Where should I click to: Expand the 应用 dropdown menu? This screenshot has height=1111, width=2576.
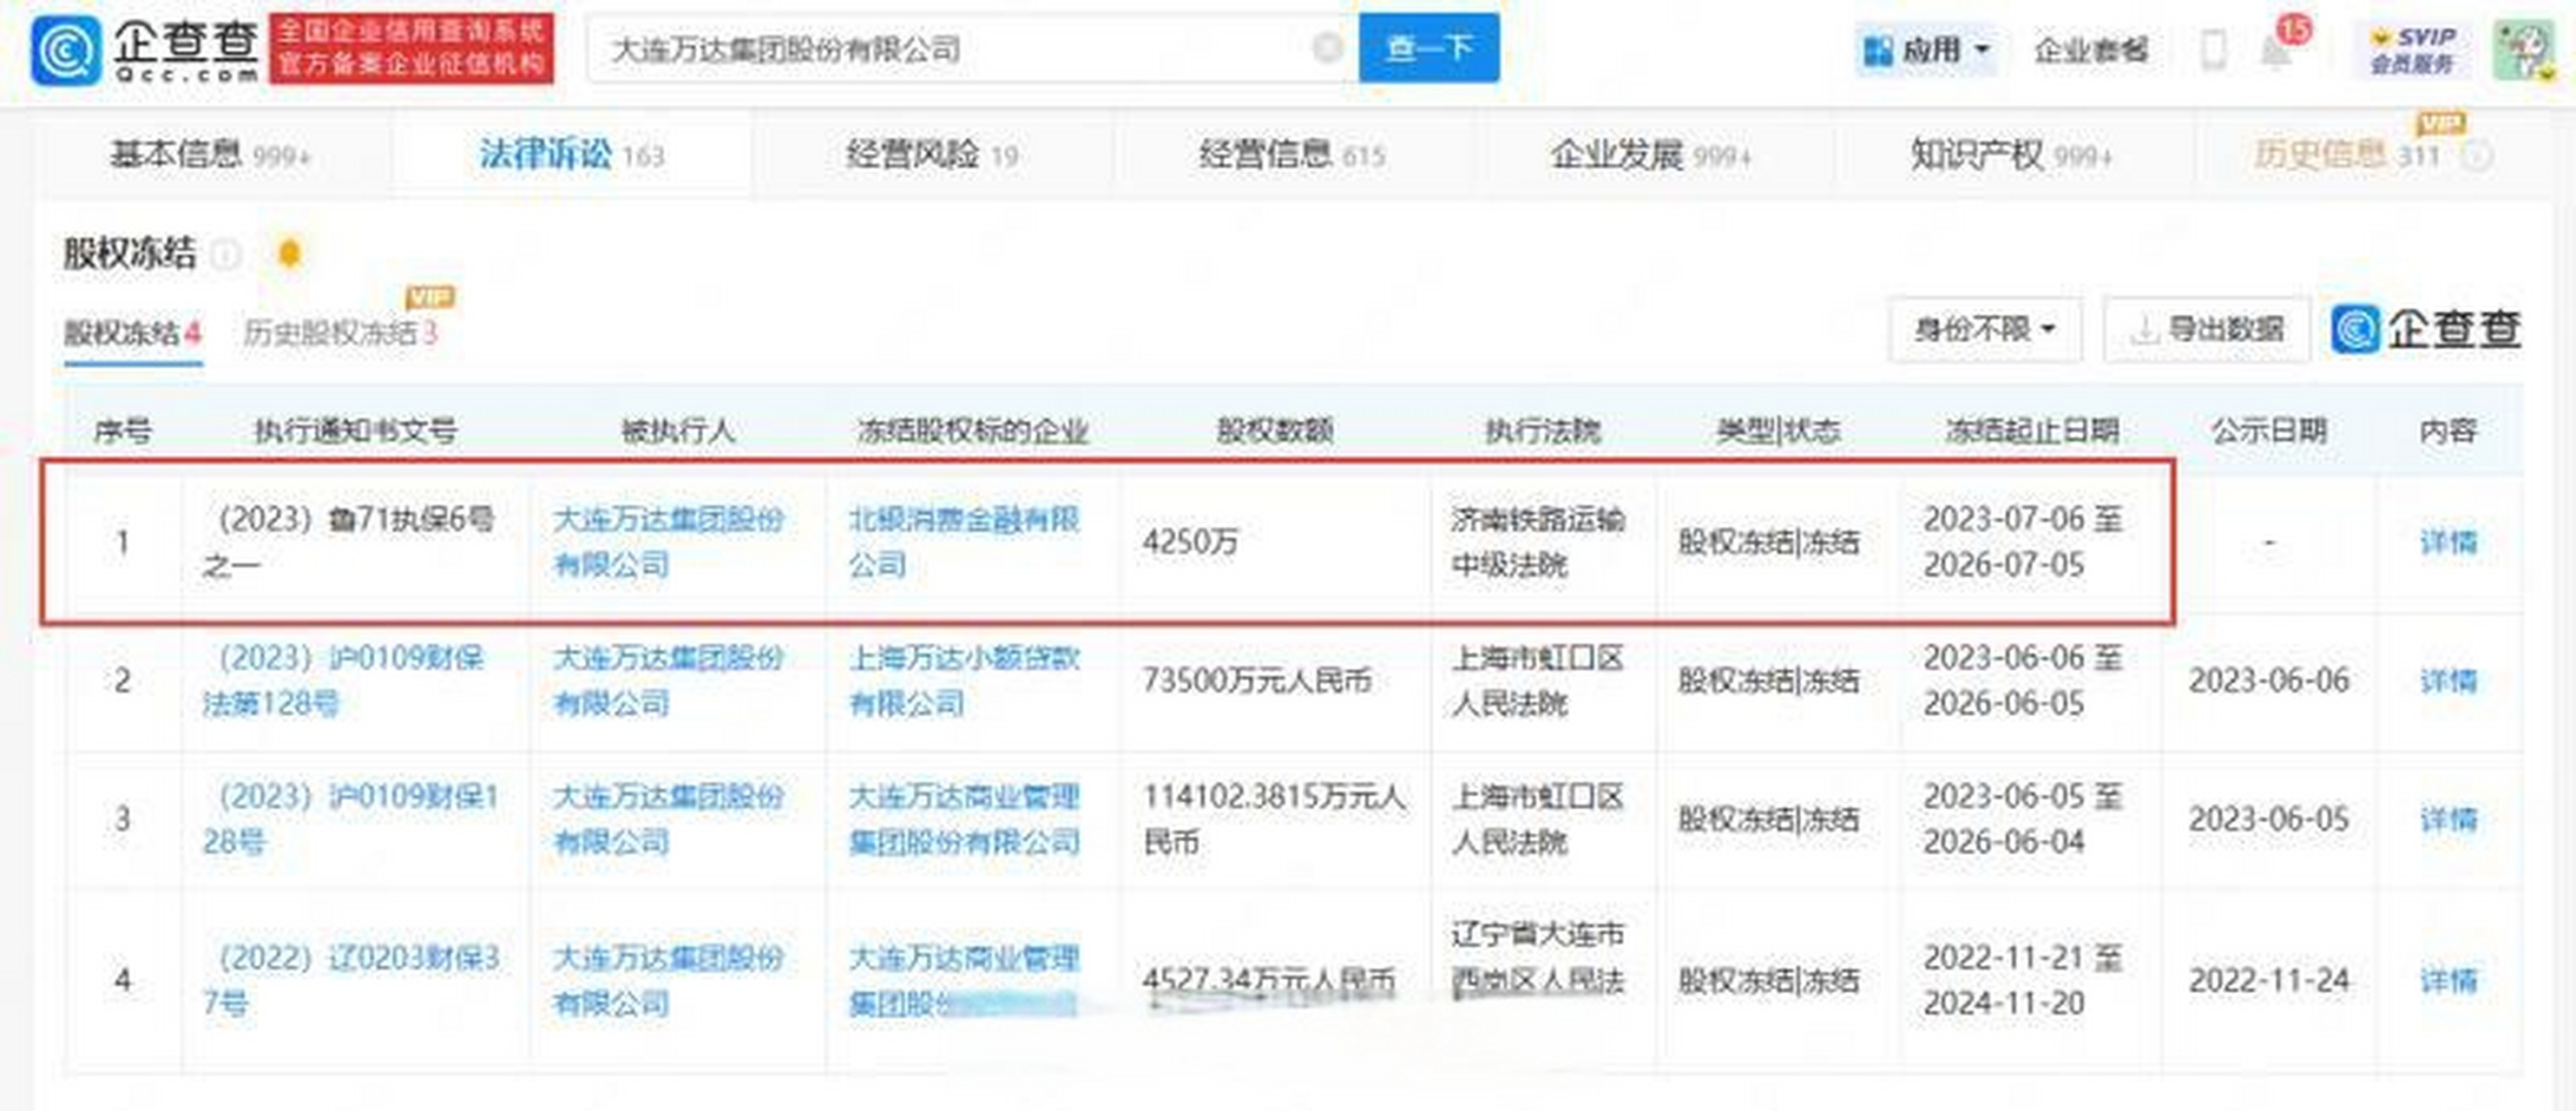coord(1926,49)
